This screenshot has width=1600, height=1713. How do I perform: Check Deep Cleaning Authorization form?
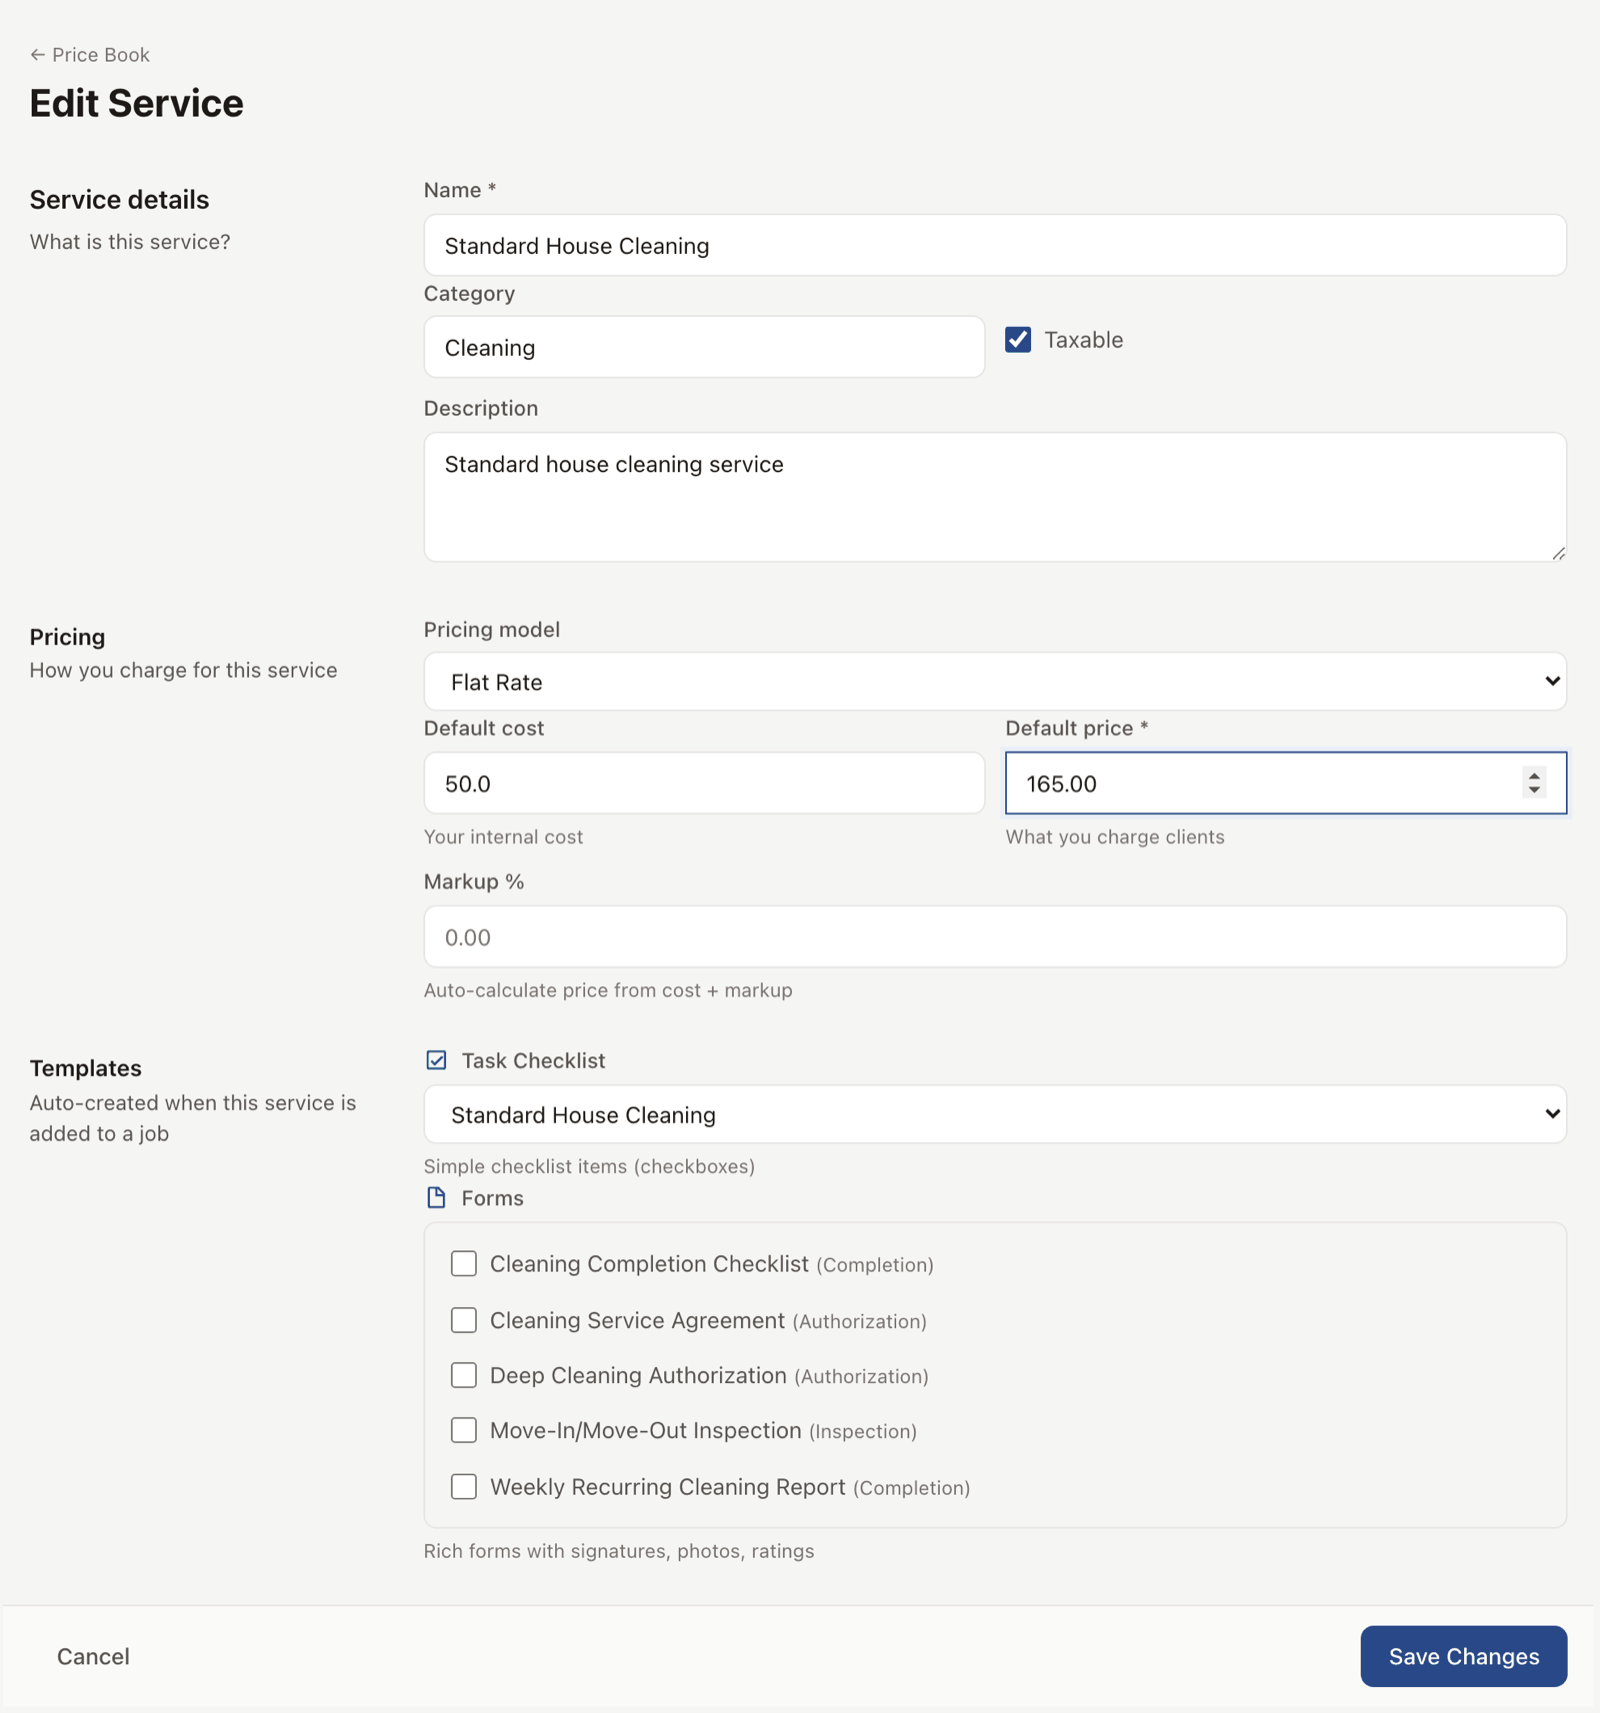pos(464,1375)
